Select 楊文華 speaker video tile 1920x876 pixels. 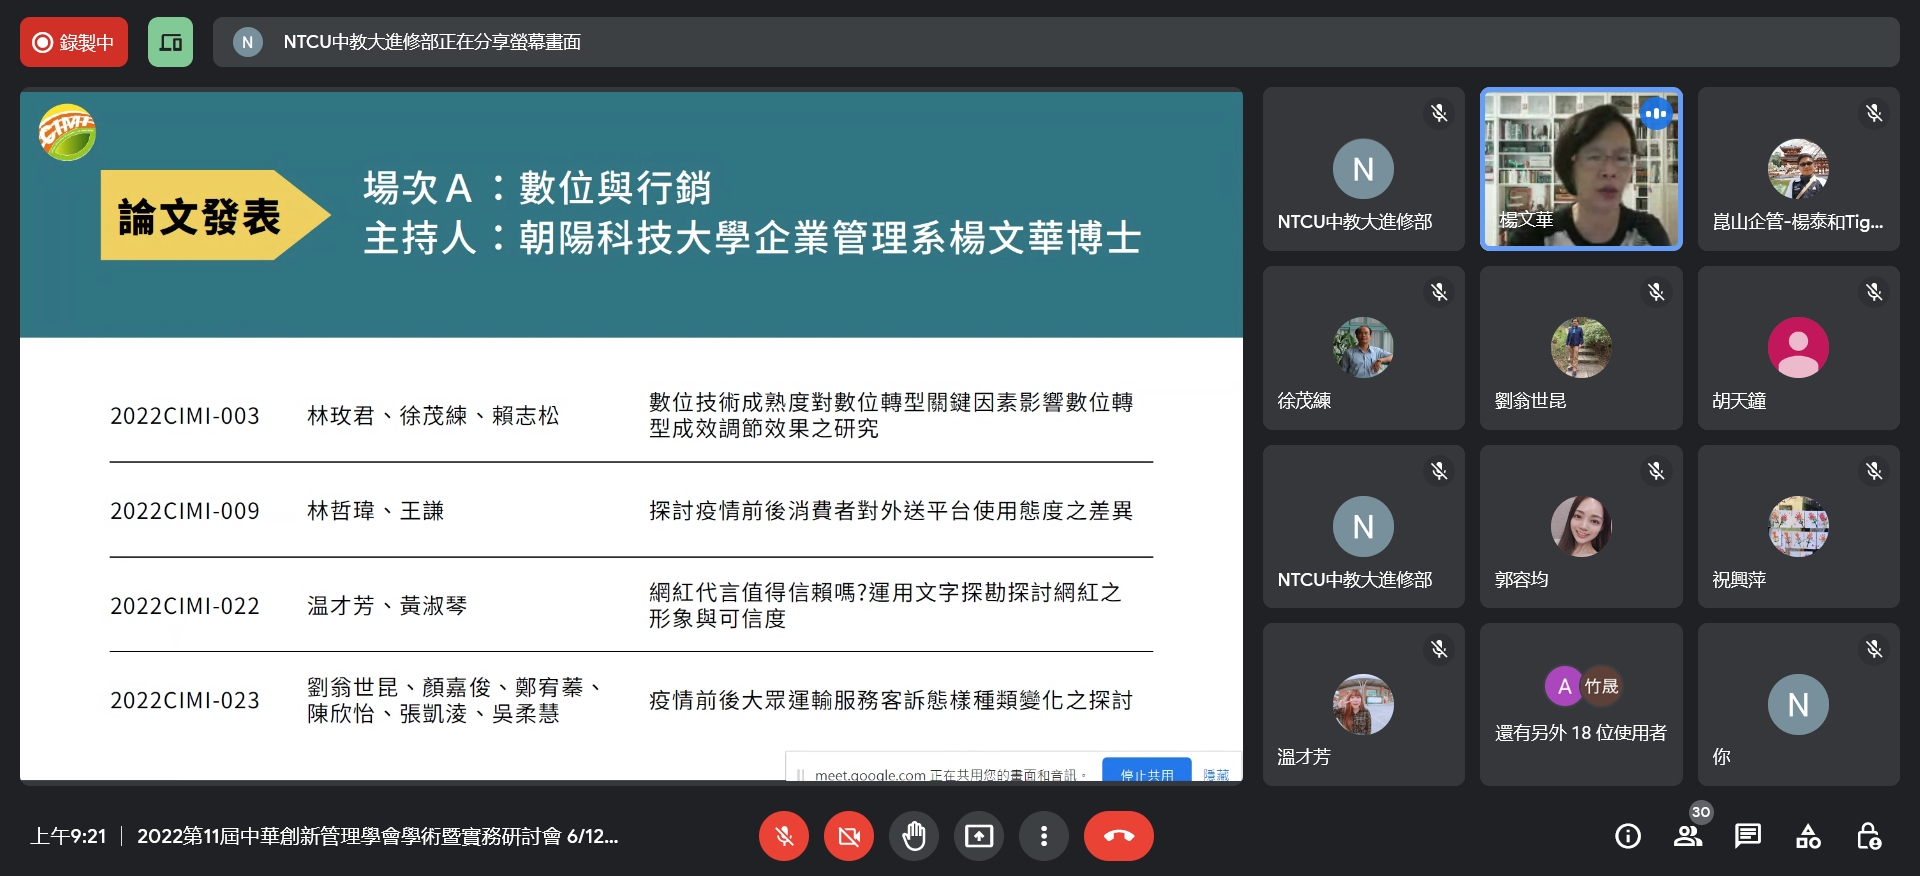[x=1580, y=169]
